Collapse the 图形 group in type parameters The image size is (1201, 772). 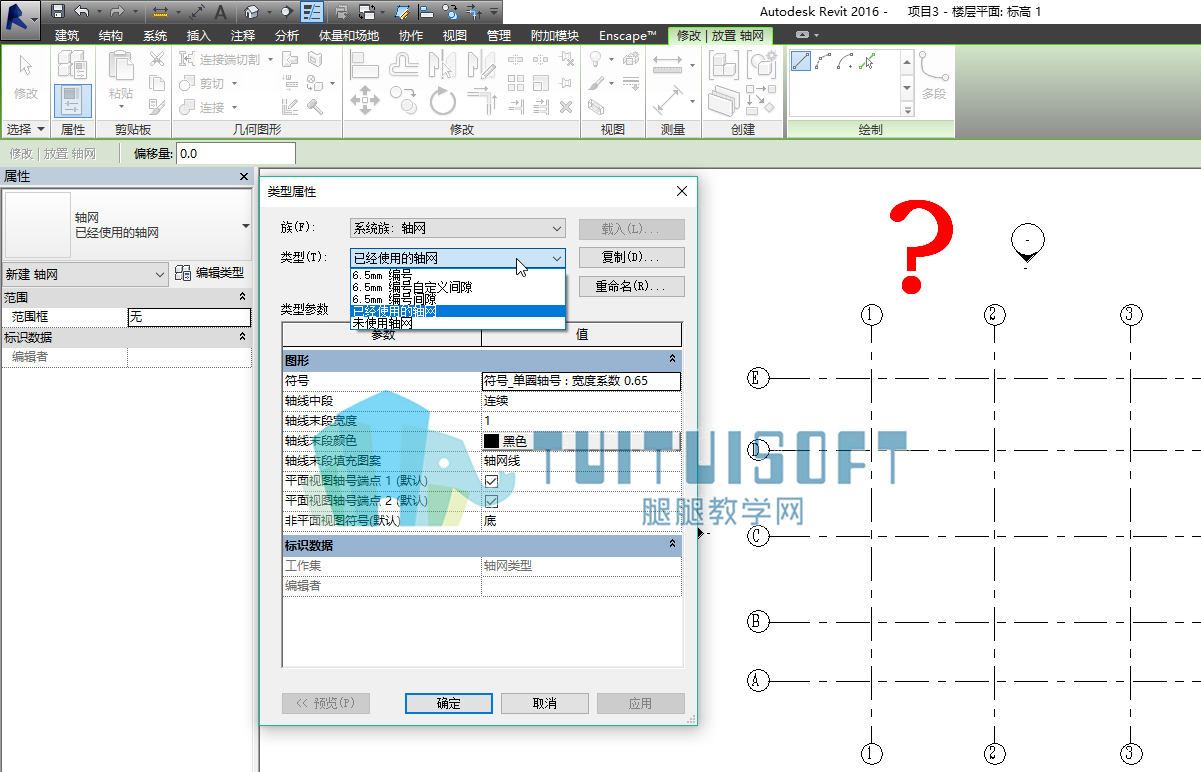pyautogui.click(x=673, y=359)
